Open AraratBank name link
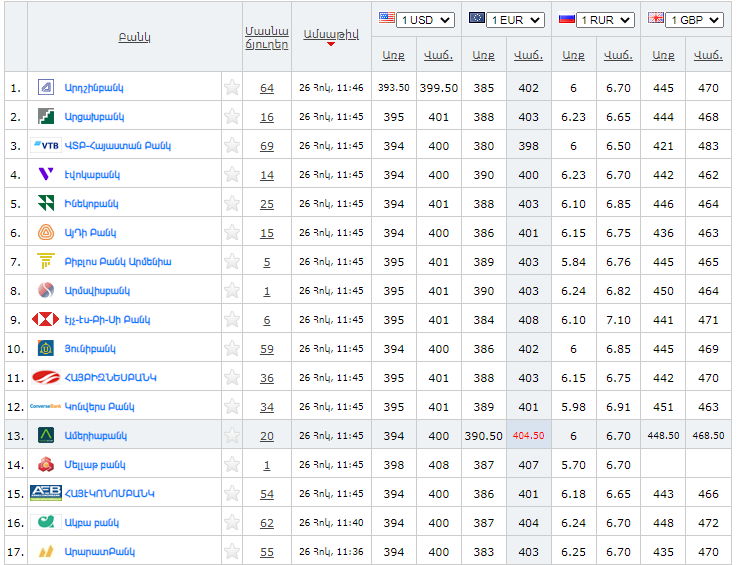737x565 pixels. [100, 552]
